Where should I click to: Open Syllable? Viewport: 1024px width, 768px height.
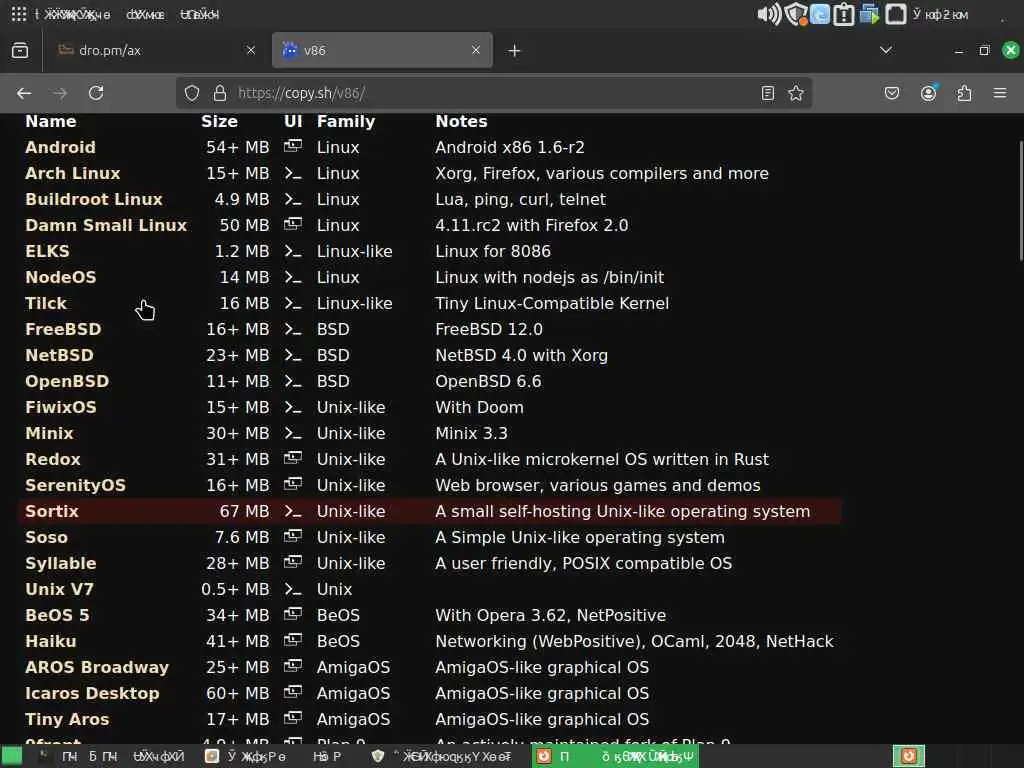coord(60,564)
